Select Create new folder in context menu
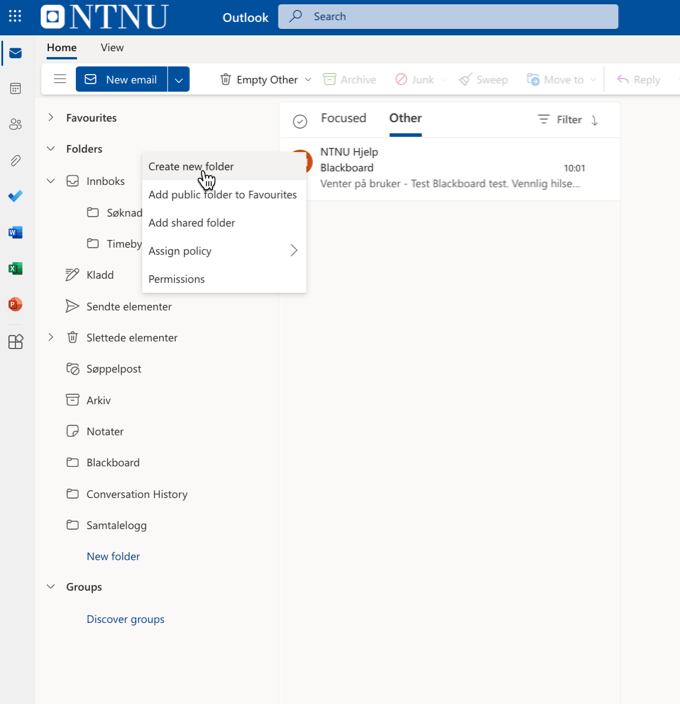 pyautogui.click(x=224, y=166)
